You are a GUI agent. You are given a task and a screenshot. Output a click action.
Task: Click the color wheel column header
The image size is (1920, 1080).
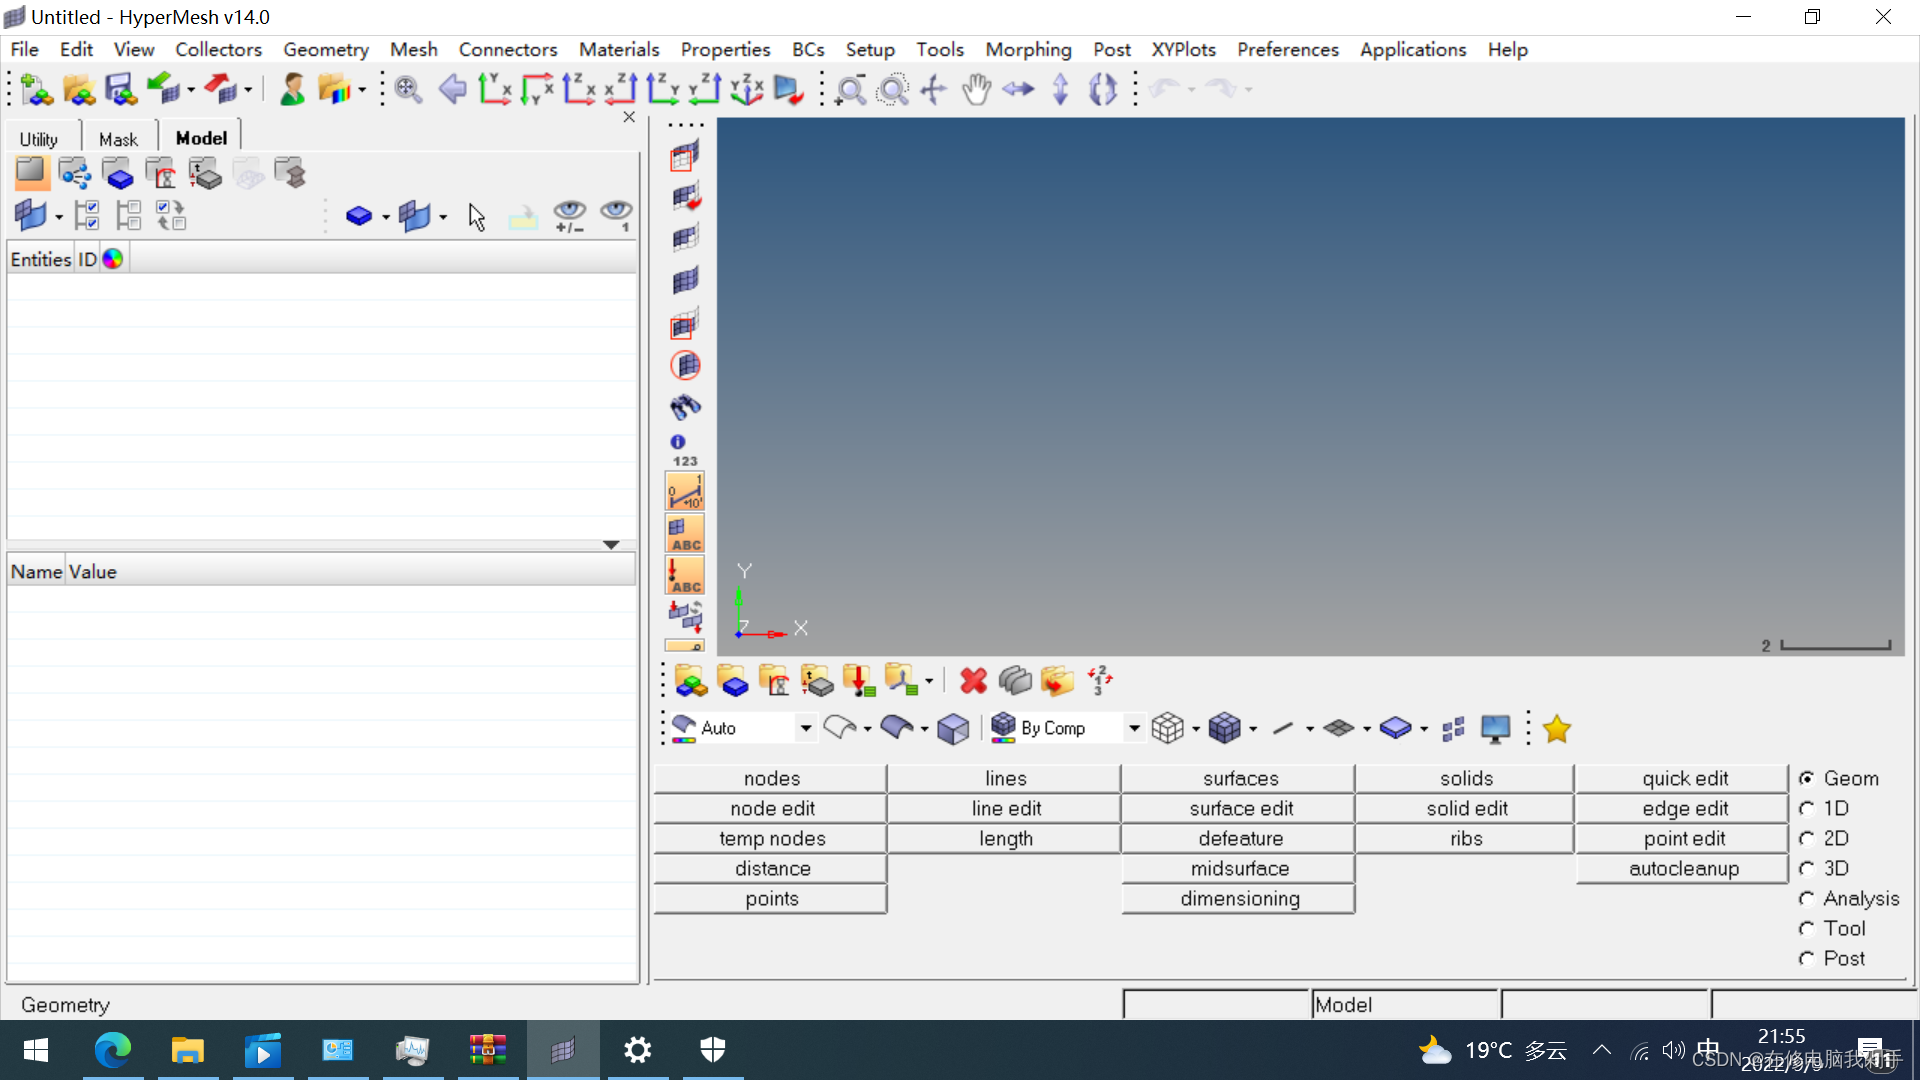(x=113, y=259)
